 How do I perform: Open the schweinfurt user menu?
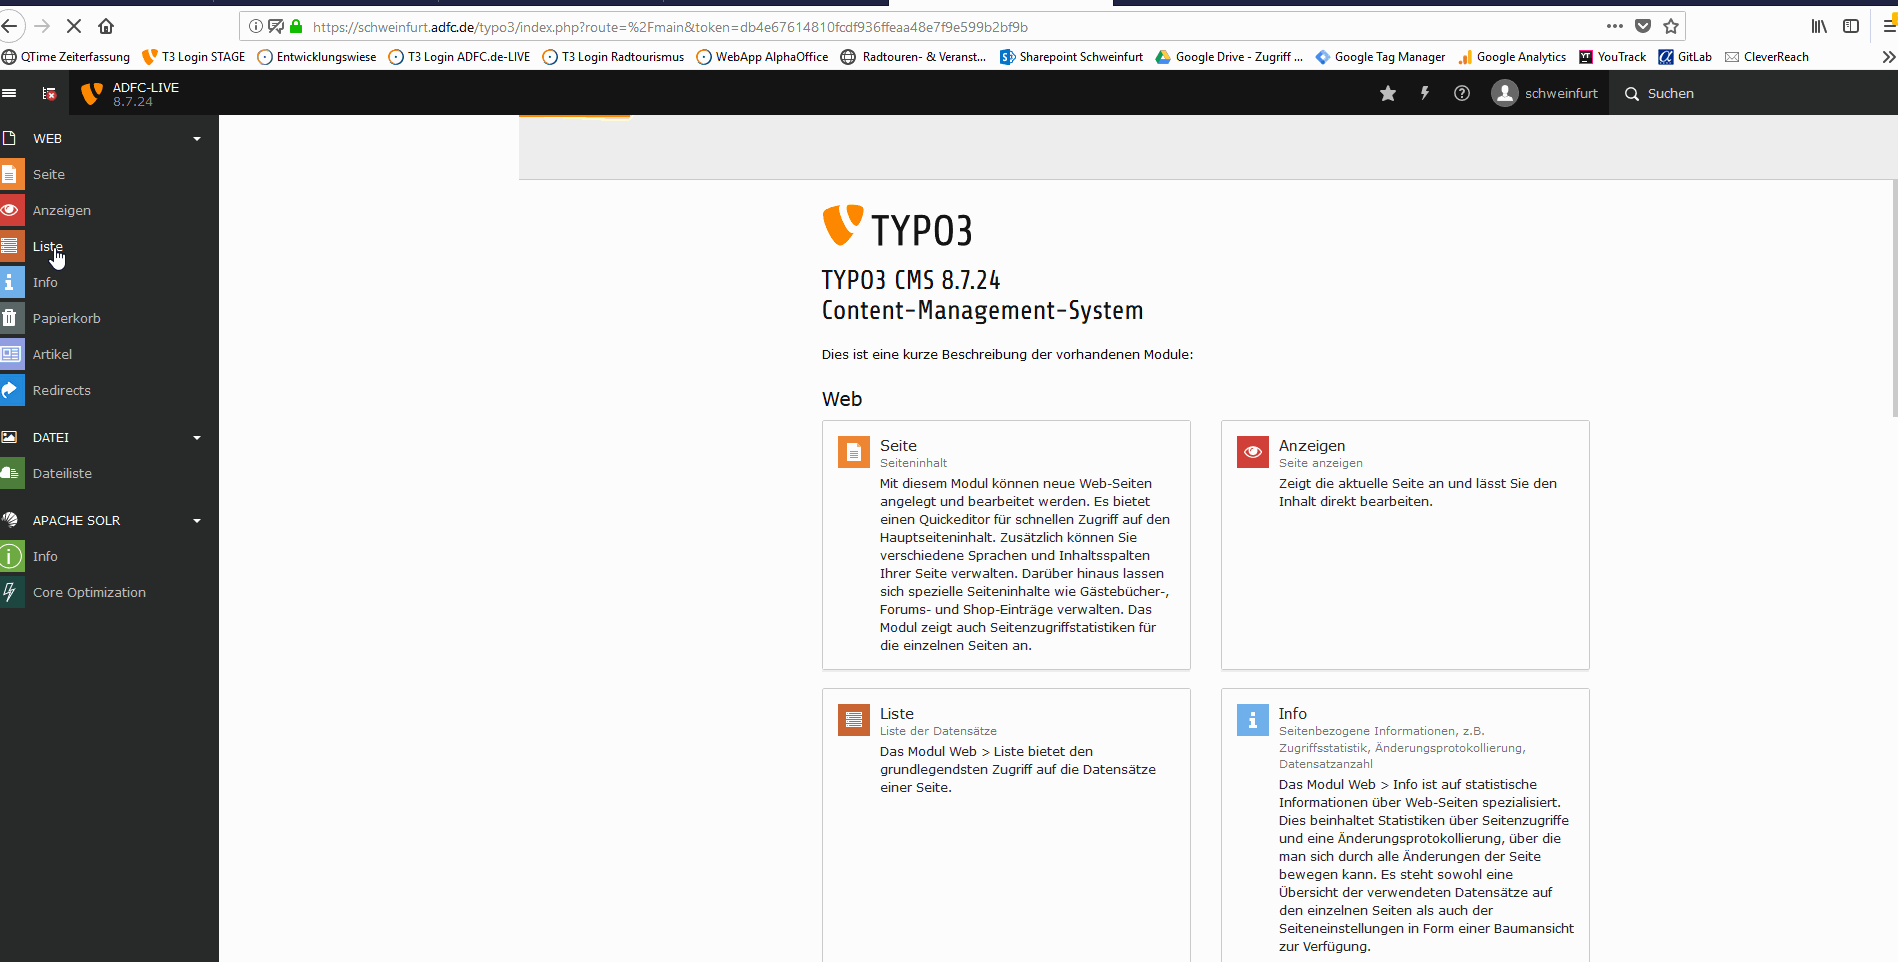[1545, 93]
